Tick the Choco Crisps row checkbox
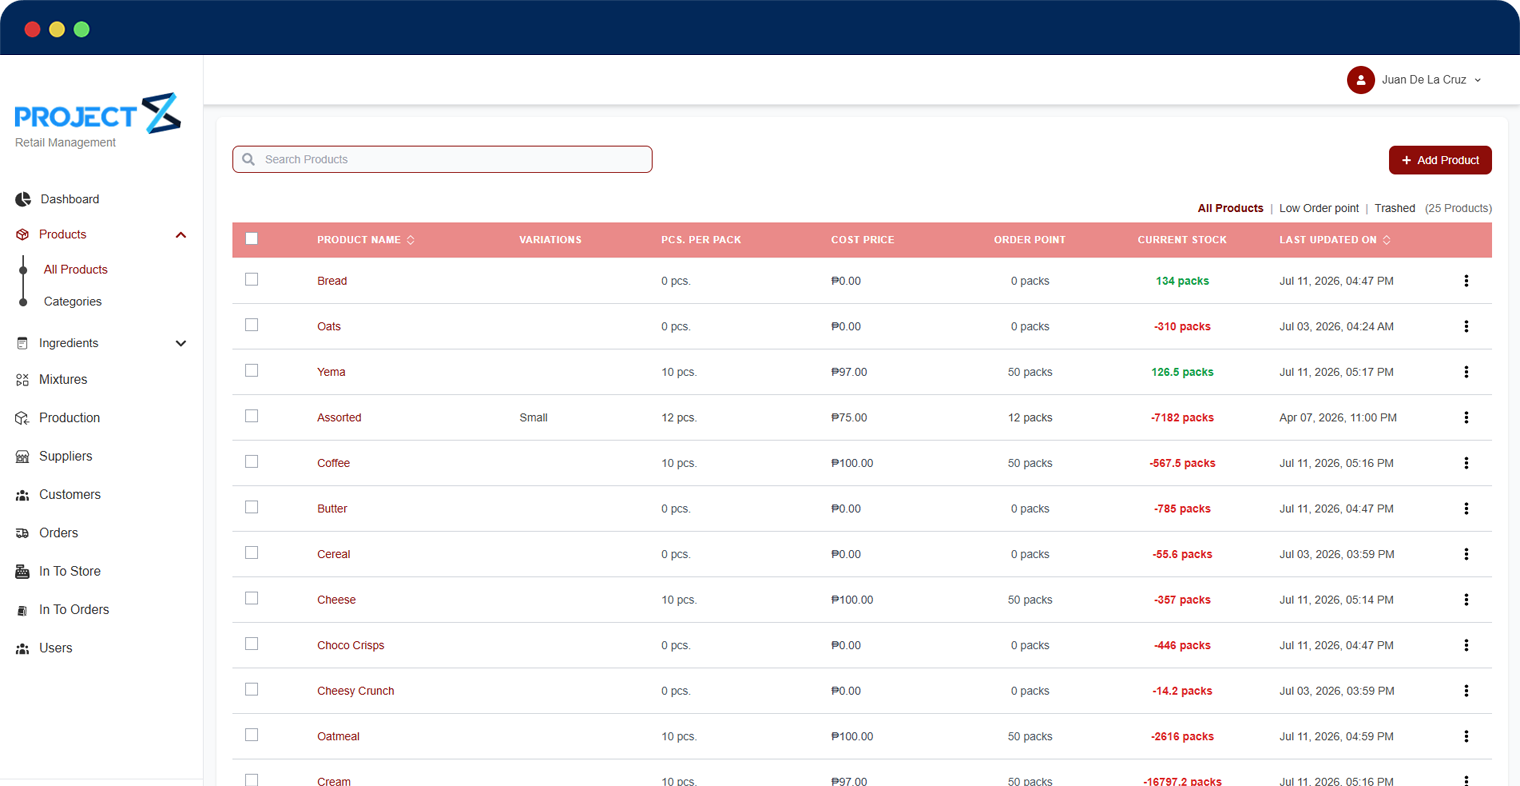 tap(252, 644)
